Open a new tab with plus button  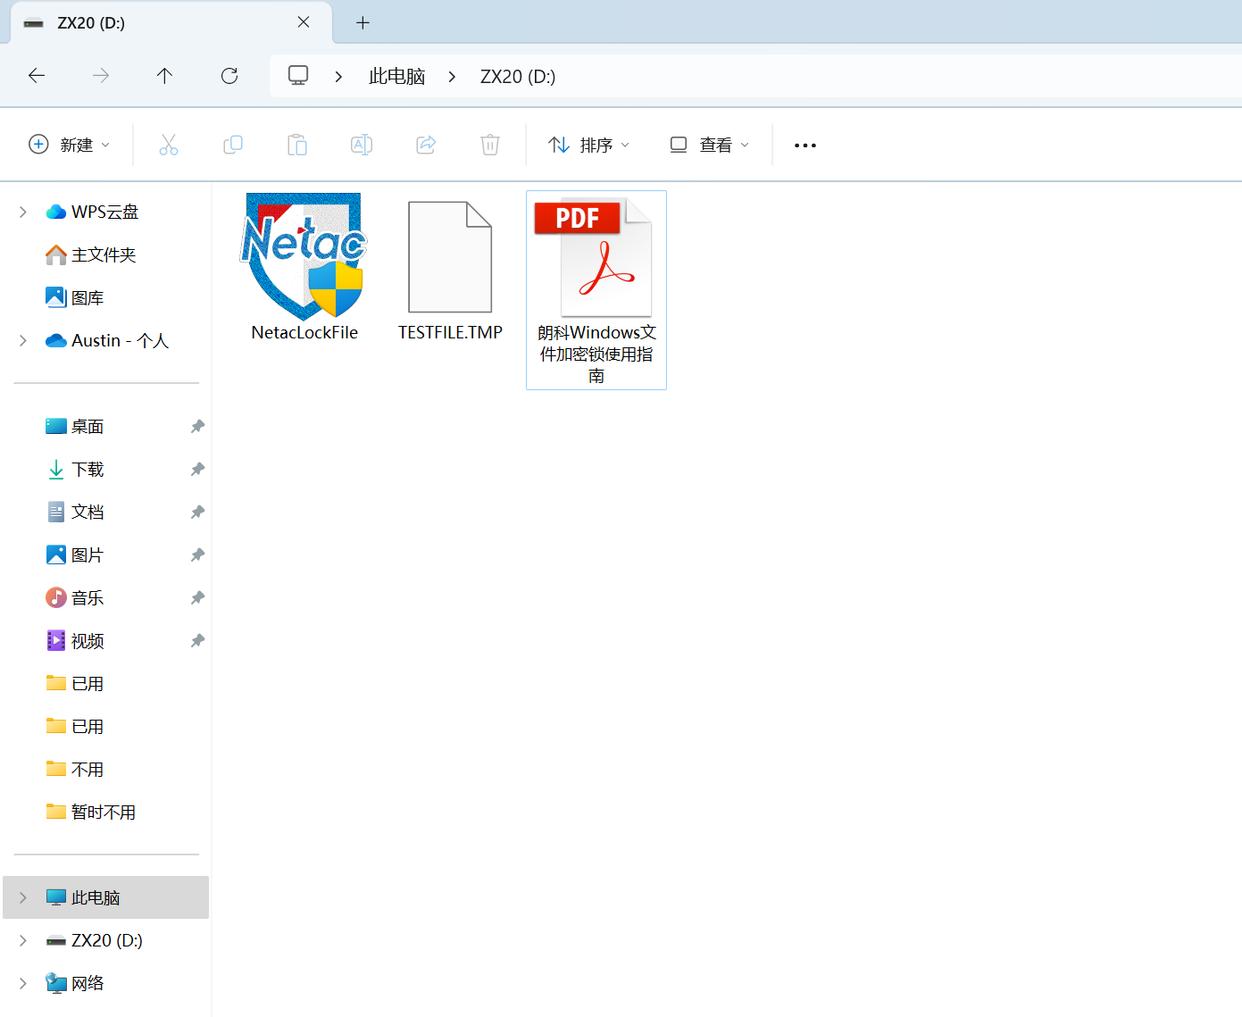363,22
